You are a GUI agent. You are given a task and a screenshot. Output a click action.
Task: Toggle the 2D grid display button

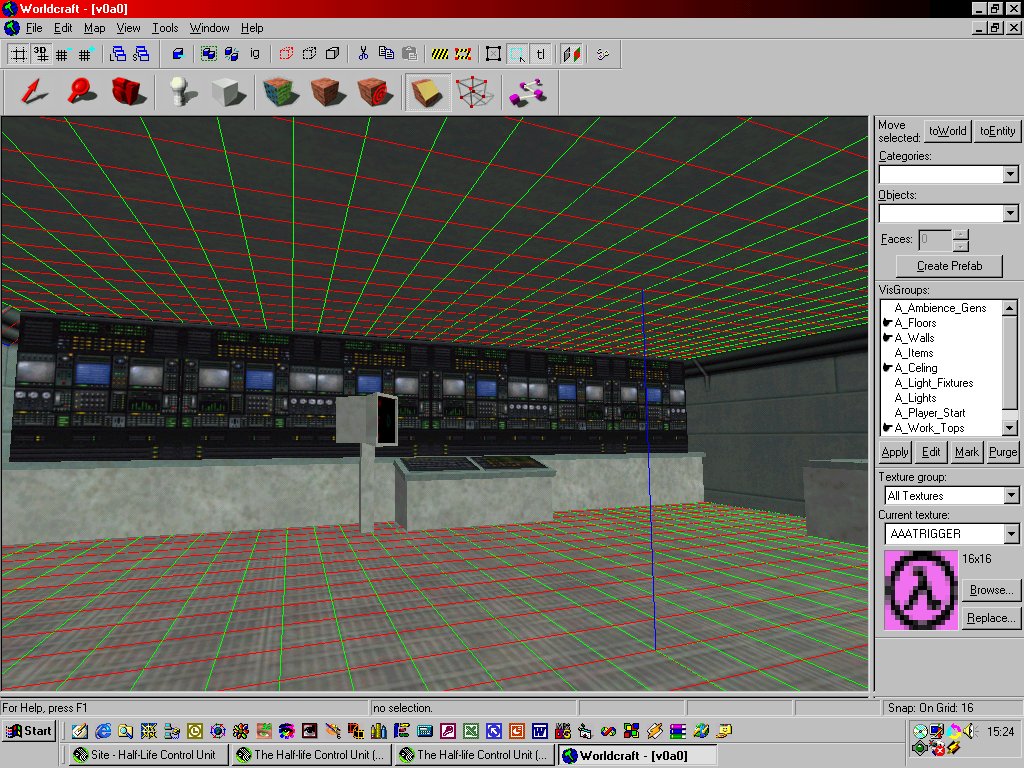18,54
